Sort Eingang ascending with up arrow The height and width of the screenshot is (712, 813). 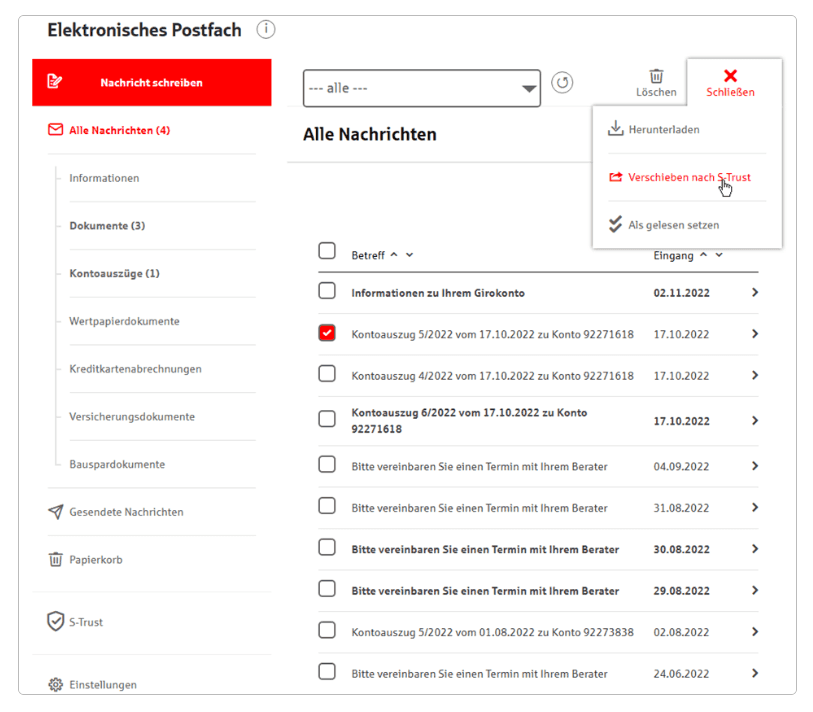click(x=703, y=255)
